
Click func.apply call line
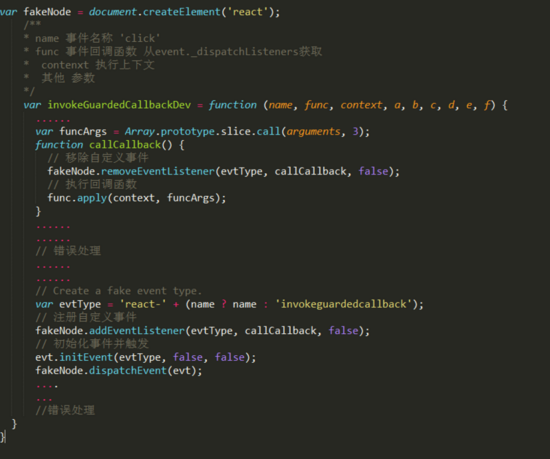pos(137,198)
